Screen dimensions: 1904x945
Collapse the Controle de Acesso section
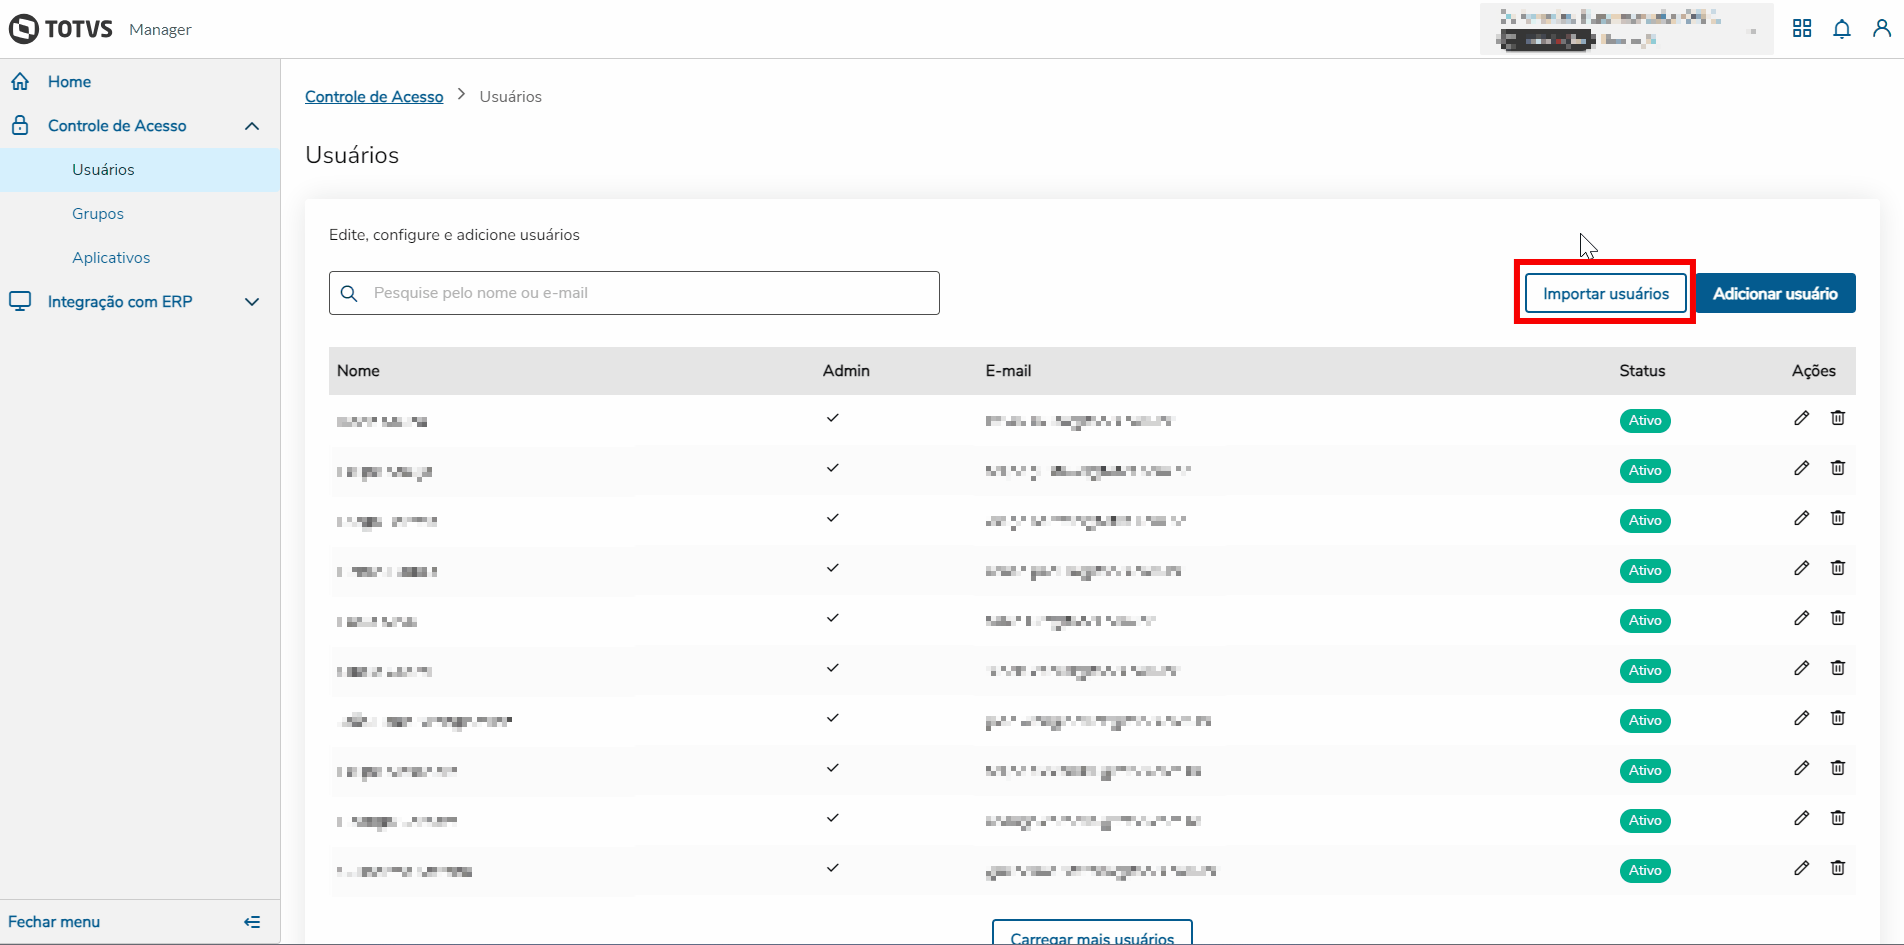coord(252,126)
